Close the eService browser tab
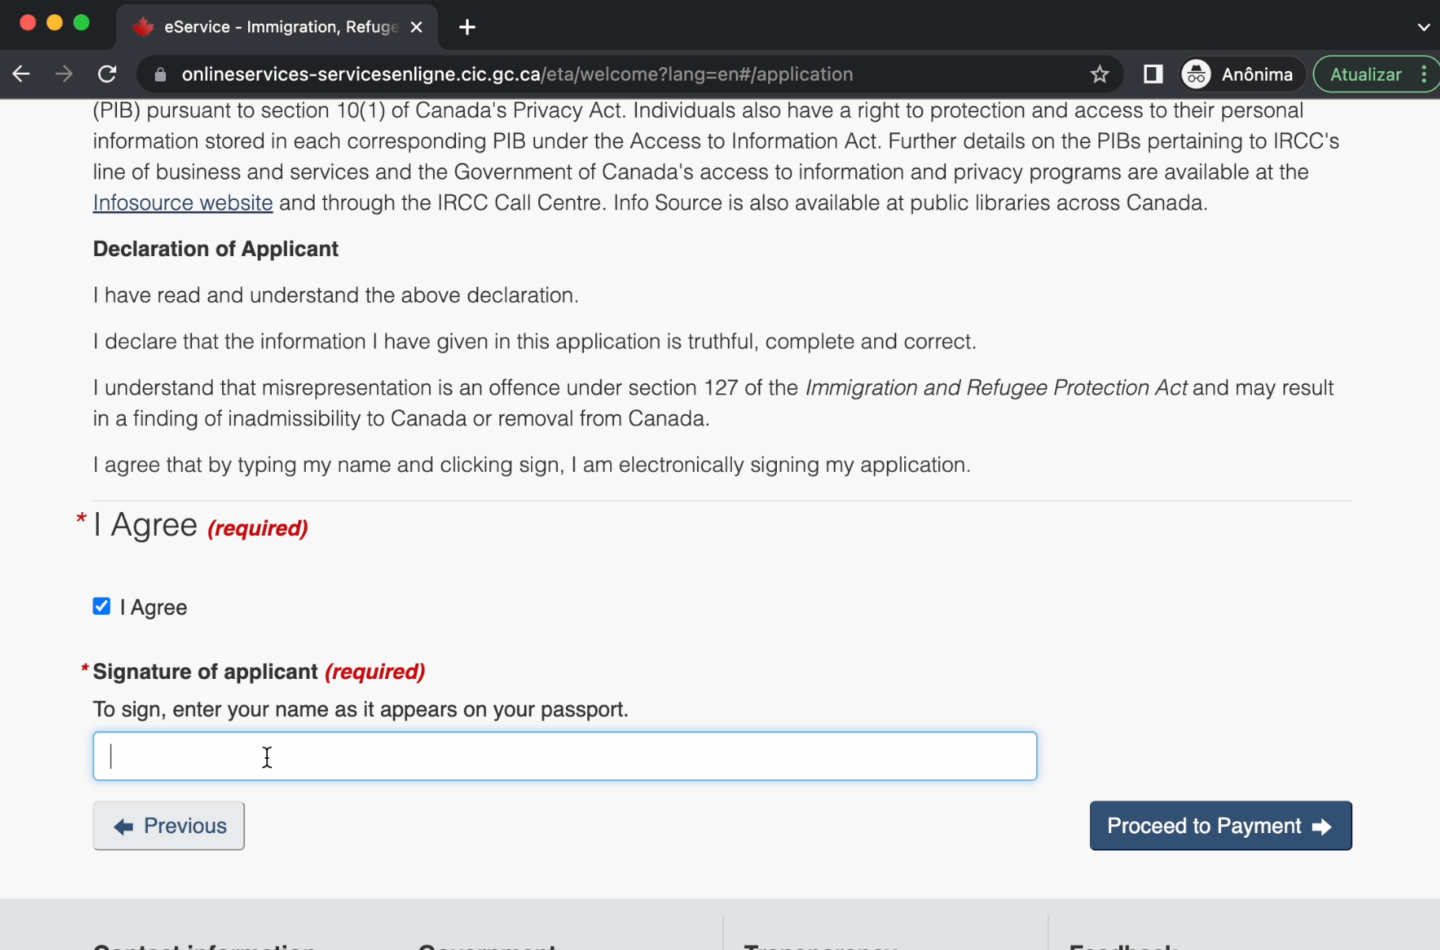 [417, 27]
